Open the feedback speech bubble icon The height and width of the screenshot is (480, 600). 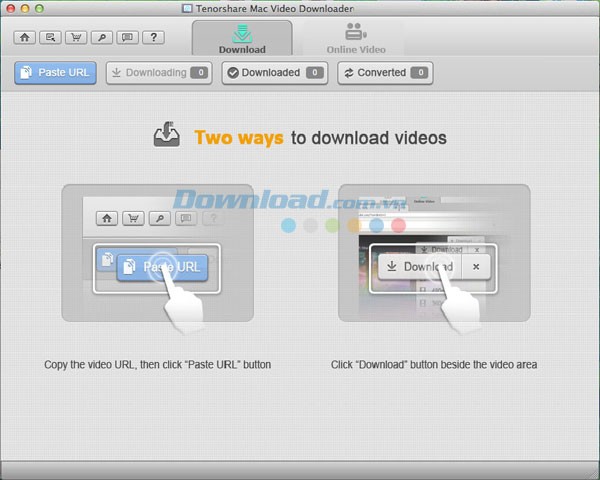[x=127, y=38]
